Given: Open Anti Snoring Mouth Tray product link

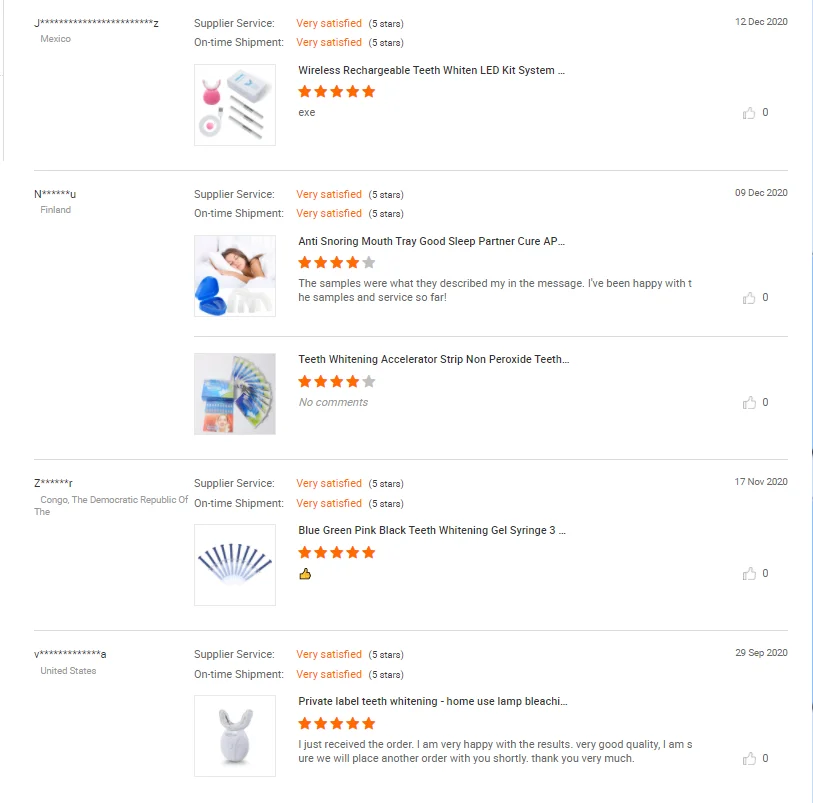Looking at the screenshot, I should click(431, 242).
